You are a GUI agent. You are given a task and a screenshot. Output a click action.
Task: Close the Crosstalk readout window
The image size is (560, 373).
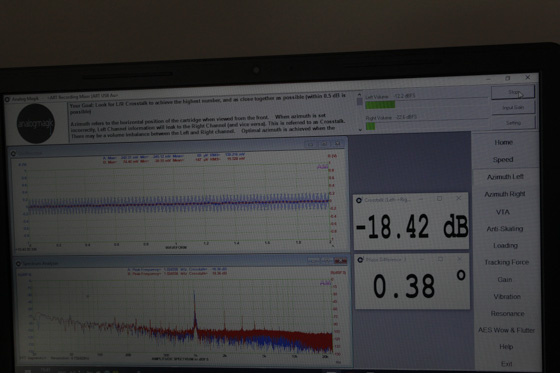coord(459,198)
